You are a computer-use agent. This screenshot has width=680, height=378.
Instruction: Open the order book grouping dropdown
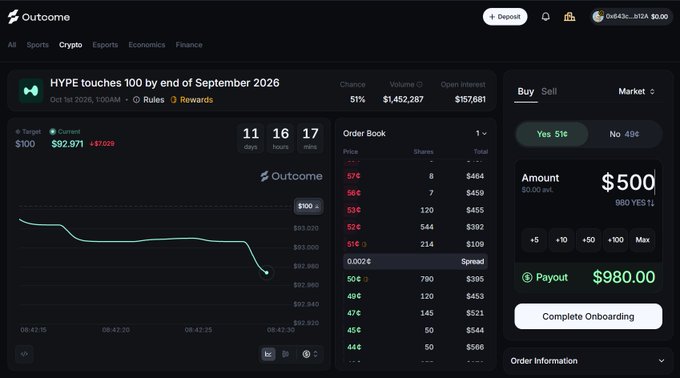[x=481, y=134]
